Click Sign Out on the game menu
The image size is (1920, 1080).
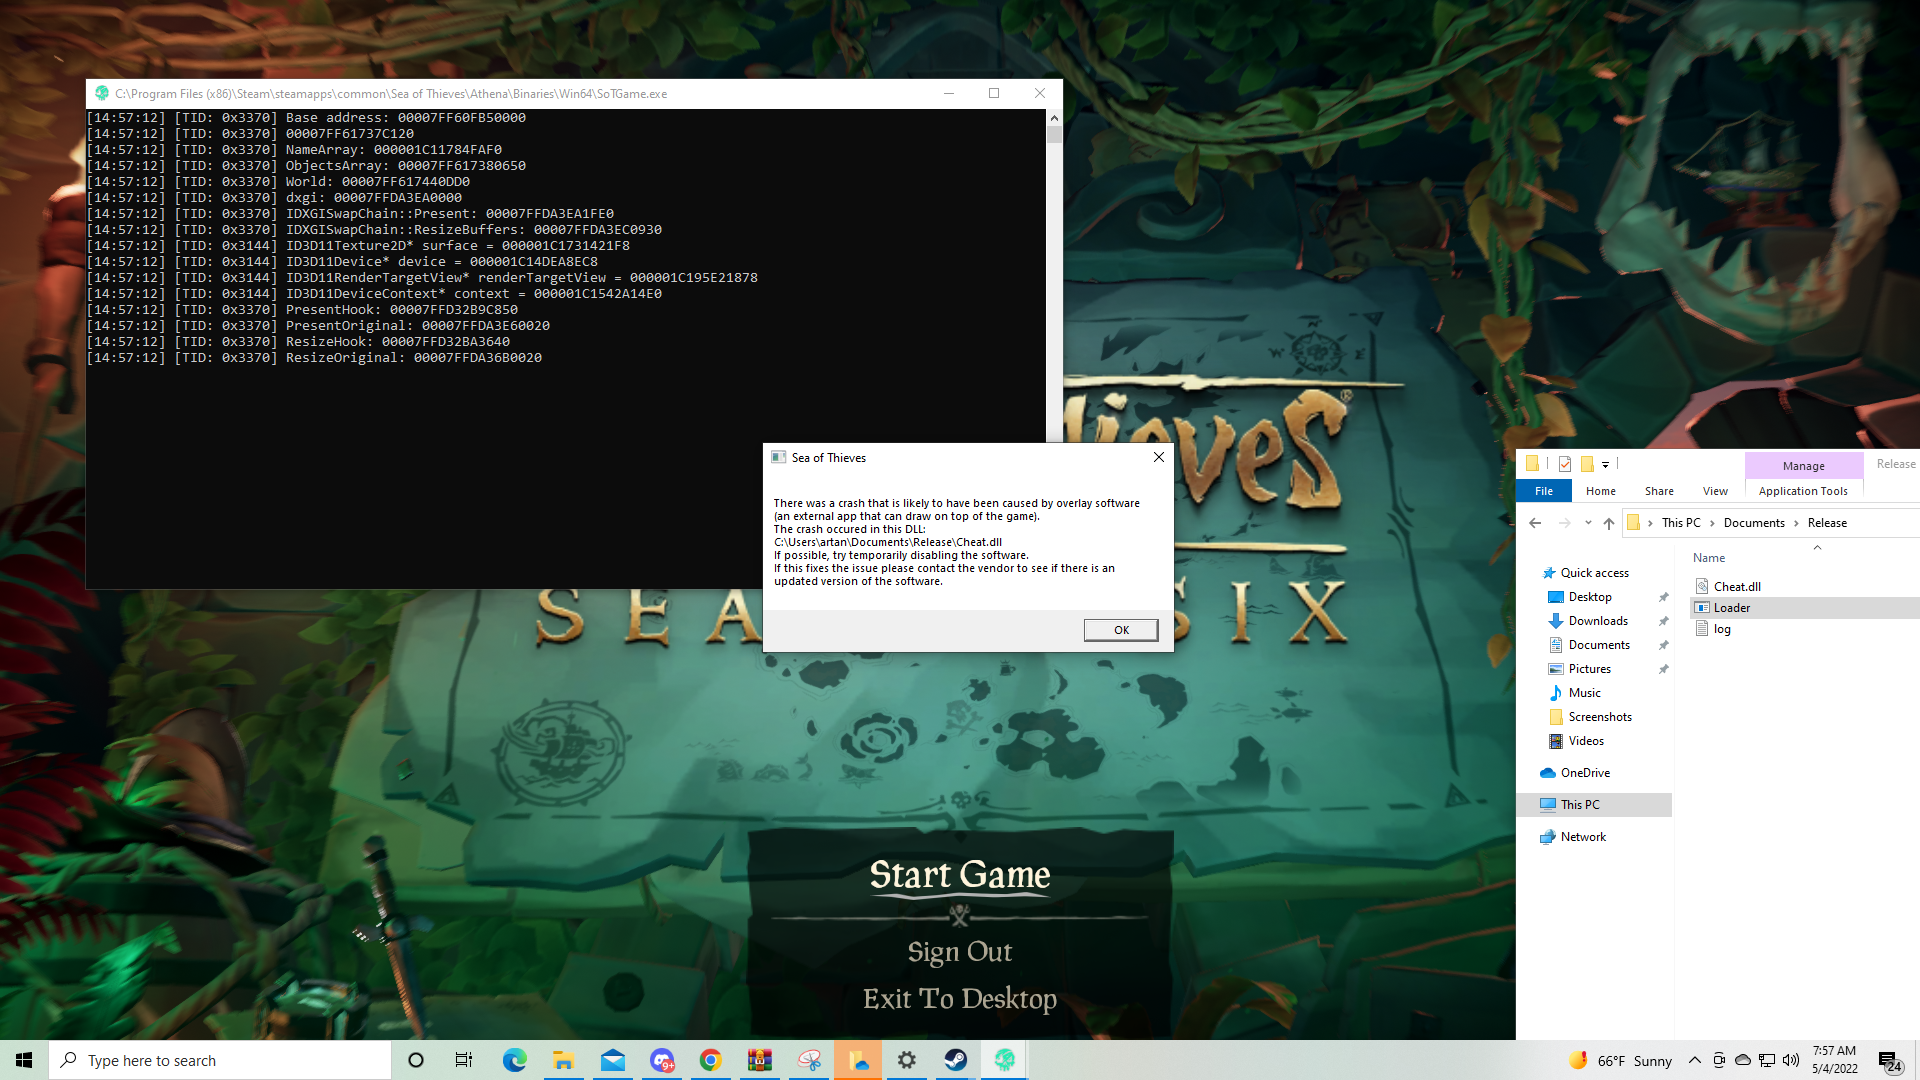[x=960, y=952]
